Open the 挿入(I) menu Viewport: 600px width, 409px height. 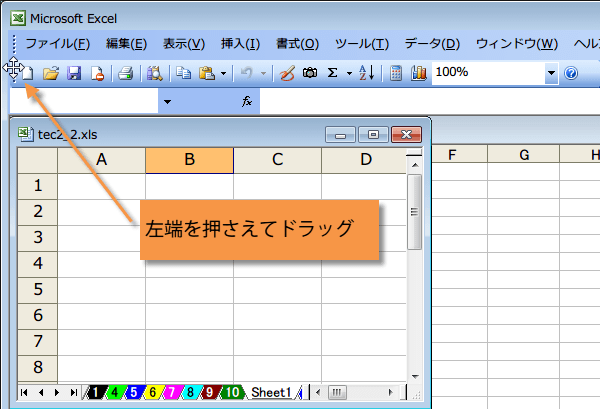(x=240, y=44)
